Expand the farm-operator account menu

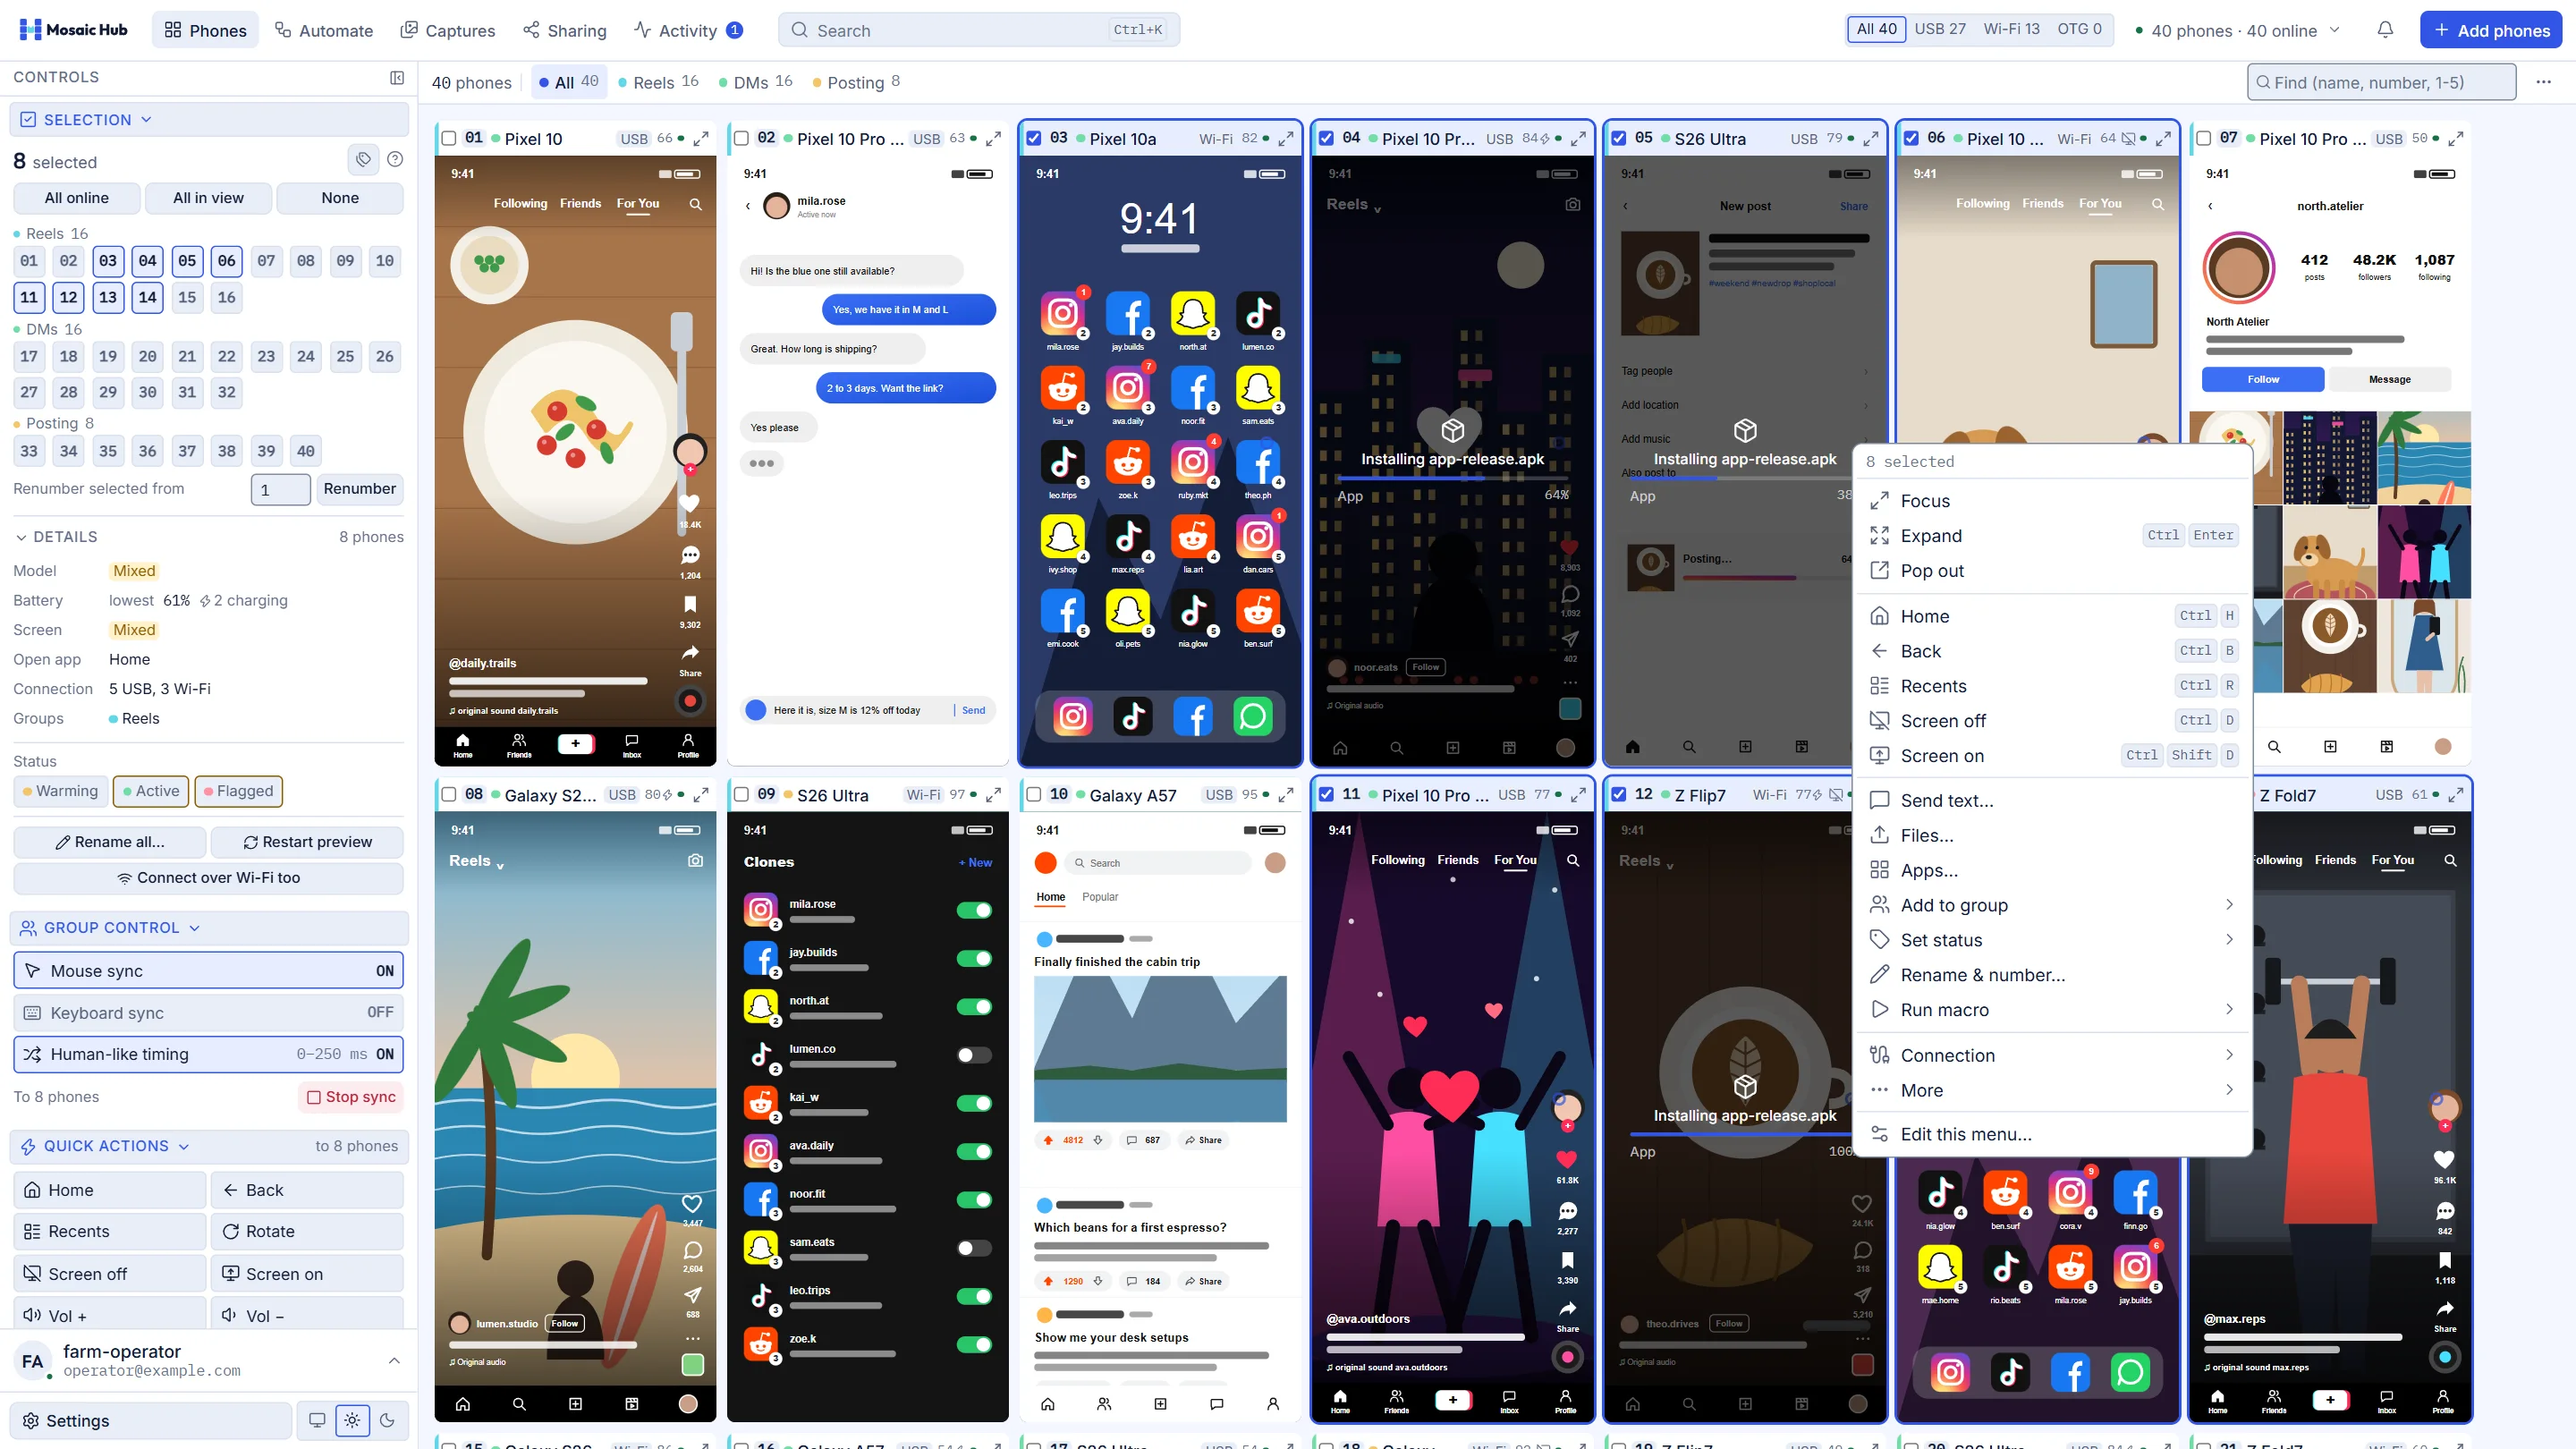(394, 1360)
